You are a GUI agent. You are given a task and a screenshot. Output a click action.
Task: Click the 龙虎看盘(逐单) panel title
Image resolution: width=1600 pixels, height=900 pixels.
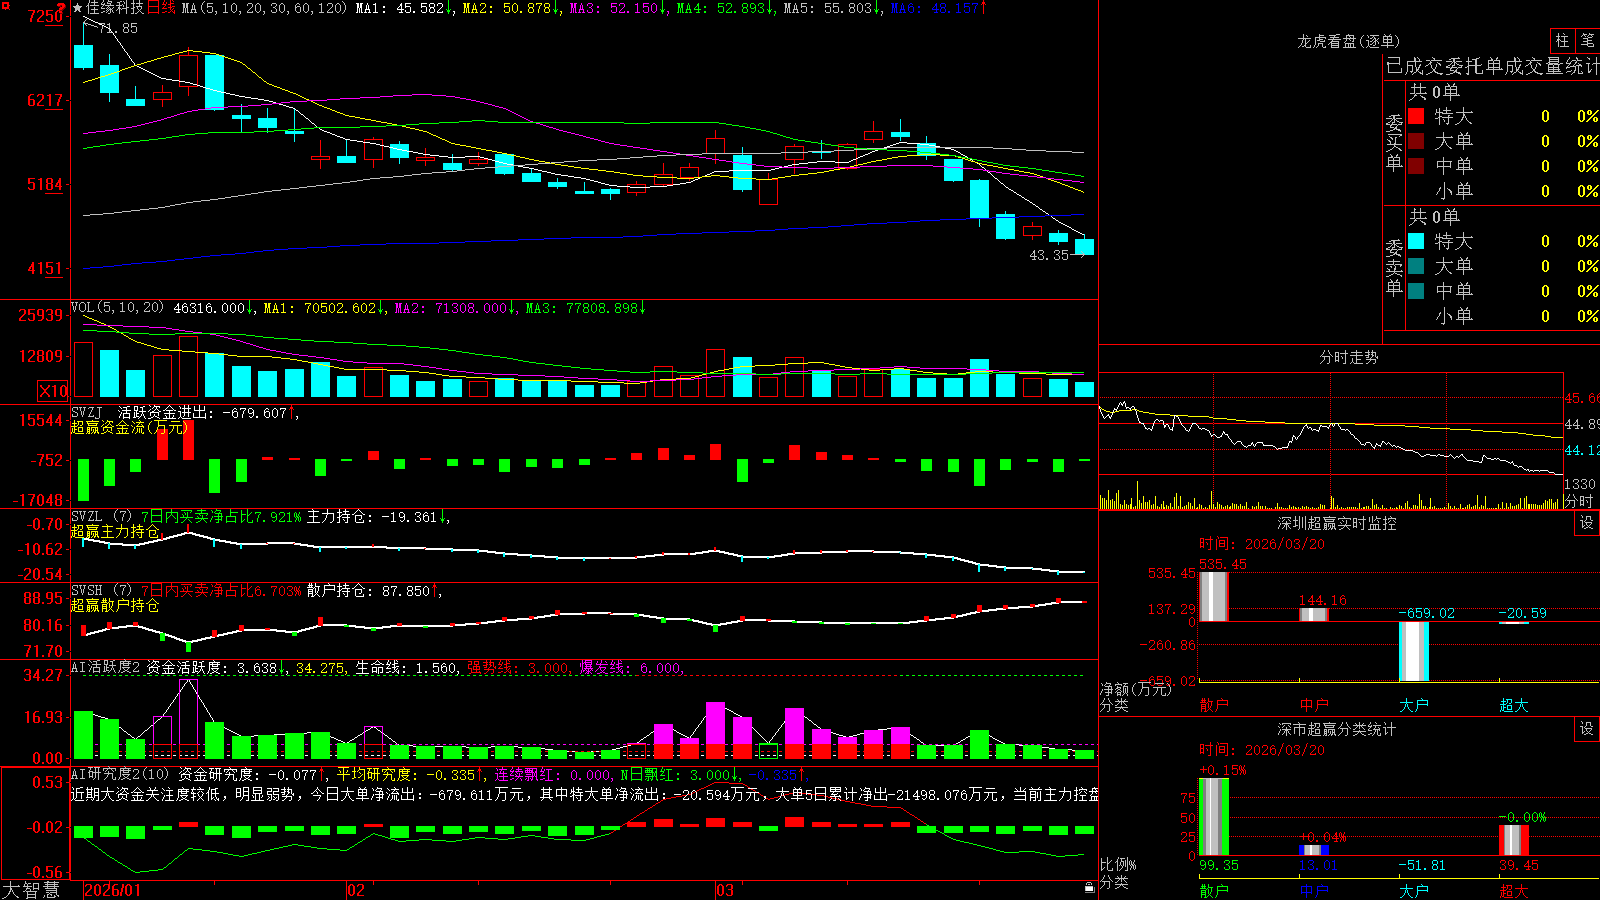point(1348,41)
